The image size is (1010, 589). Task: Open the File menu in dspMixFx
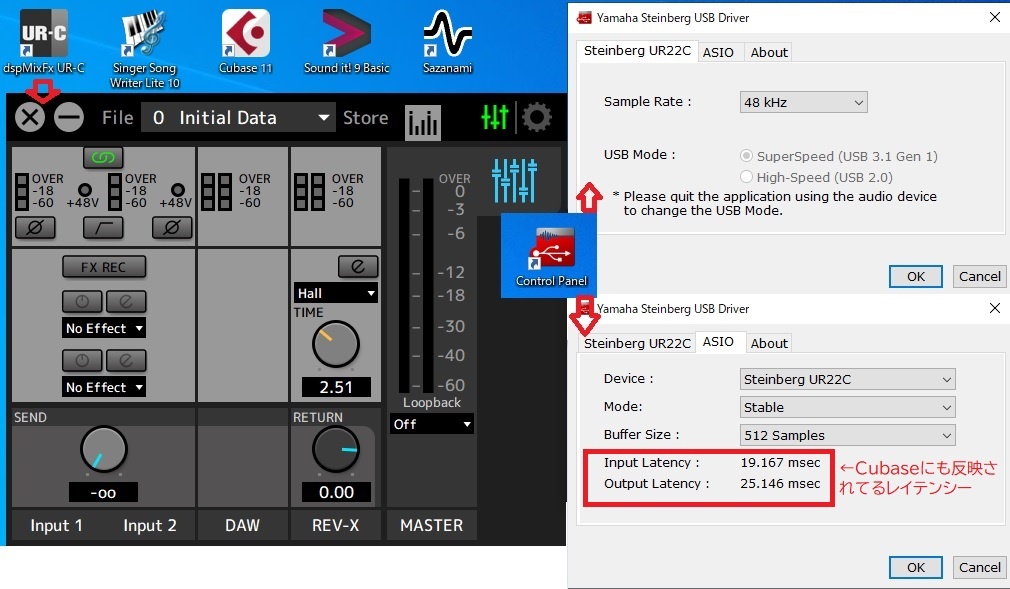point(117,118)
